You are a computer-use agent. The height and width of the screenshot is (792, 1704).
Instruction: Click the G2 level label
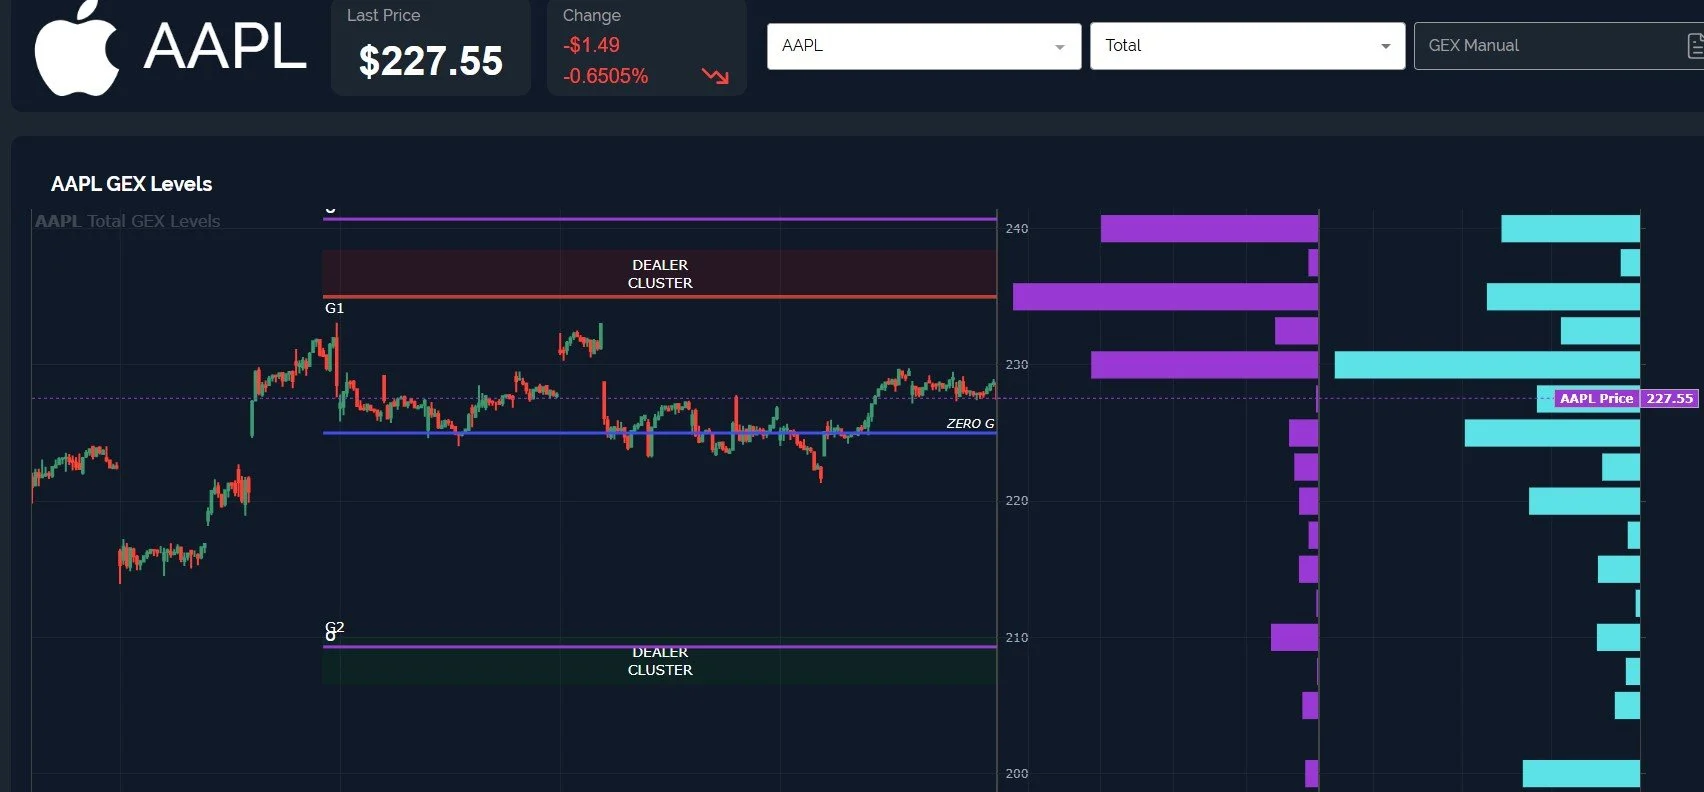335,627
